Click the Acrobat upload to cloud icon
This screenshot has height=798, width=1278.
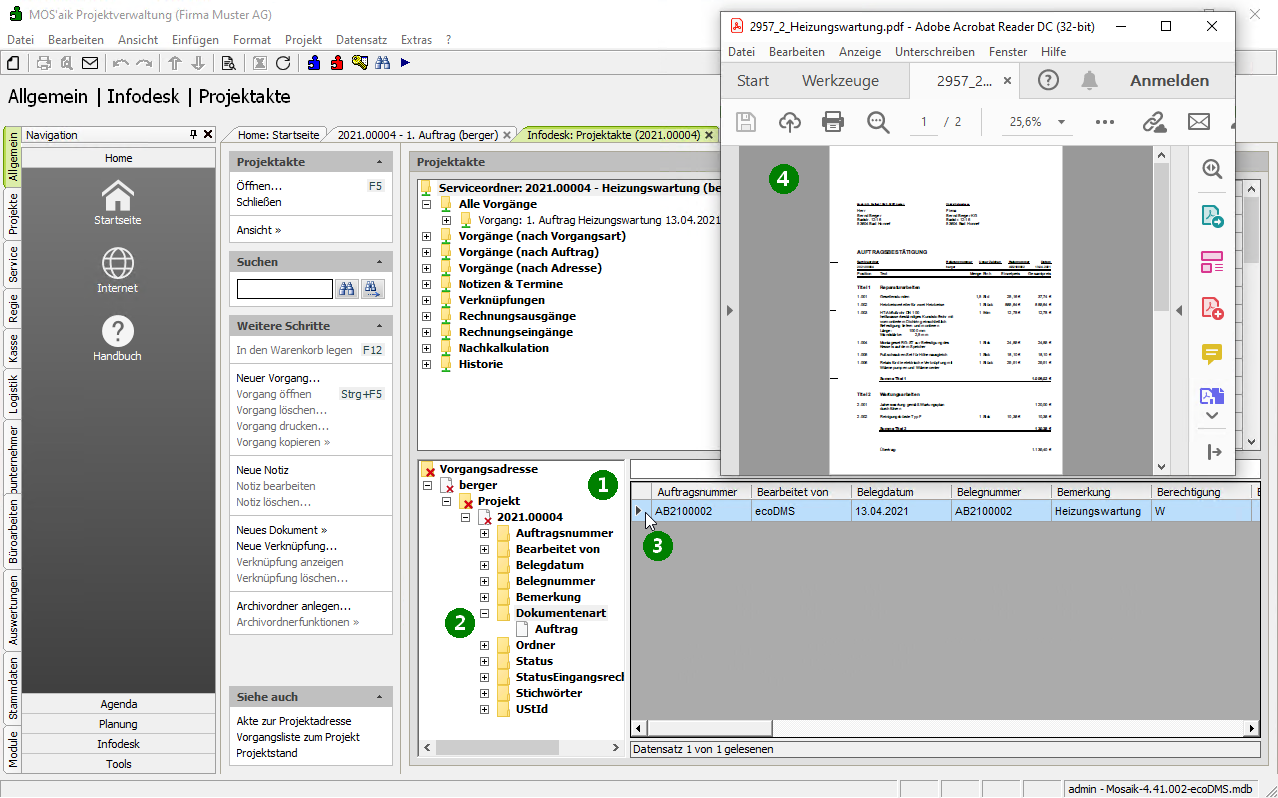pos(790,122)
